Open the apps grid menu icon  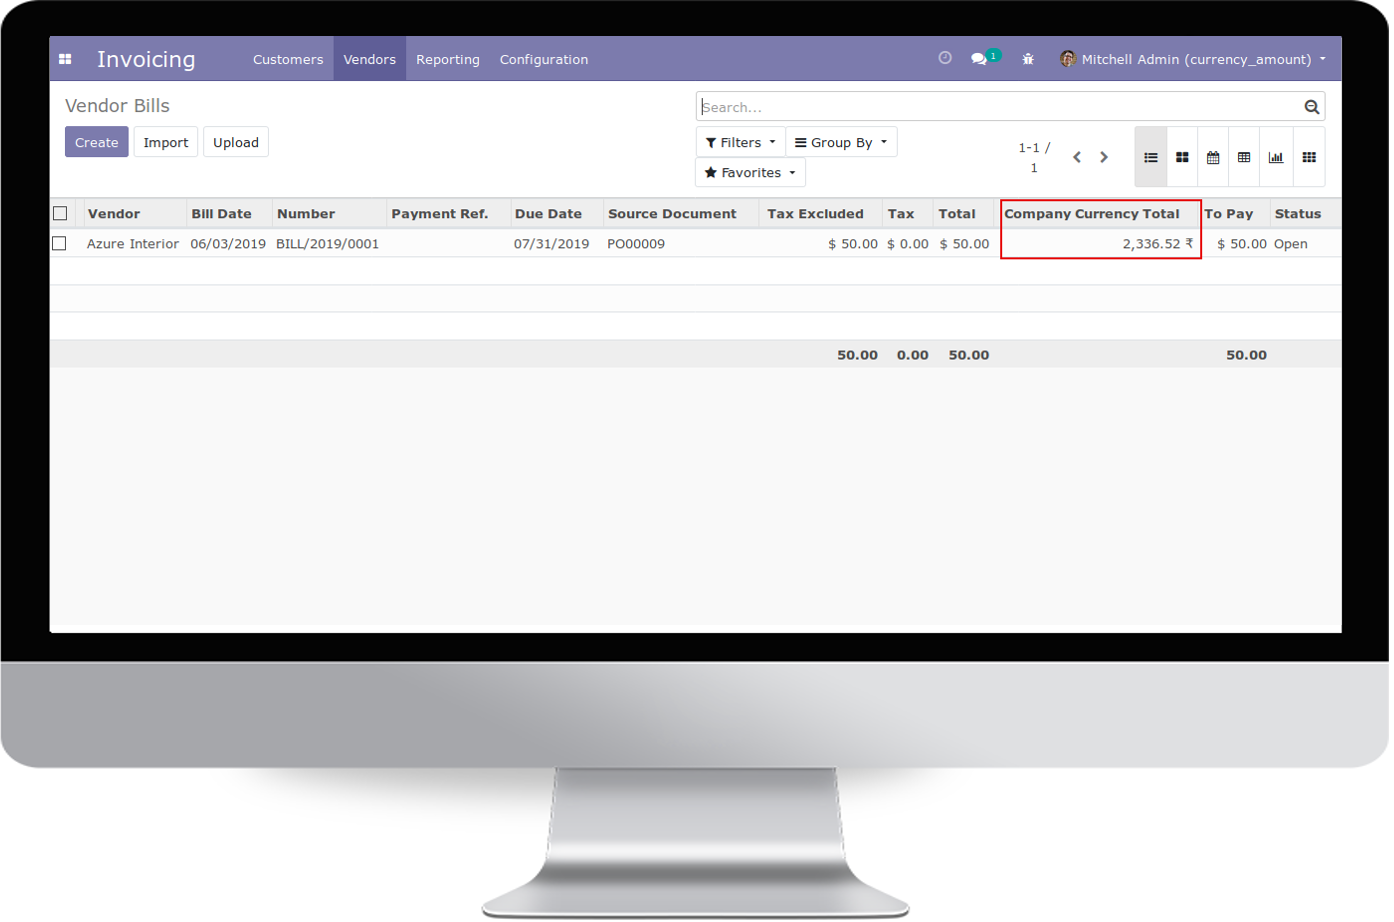click(x=65, y=59)
